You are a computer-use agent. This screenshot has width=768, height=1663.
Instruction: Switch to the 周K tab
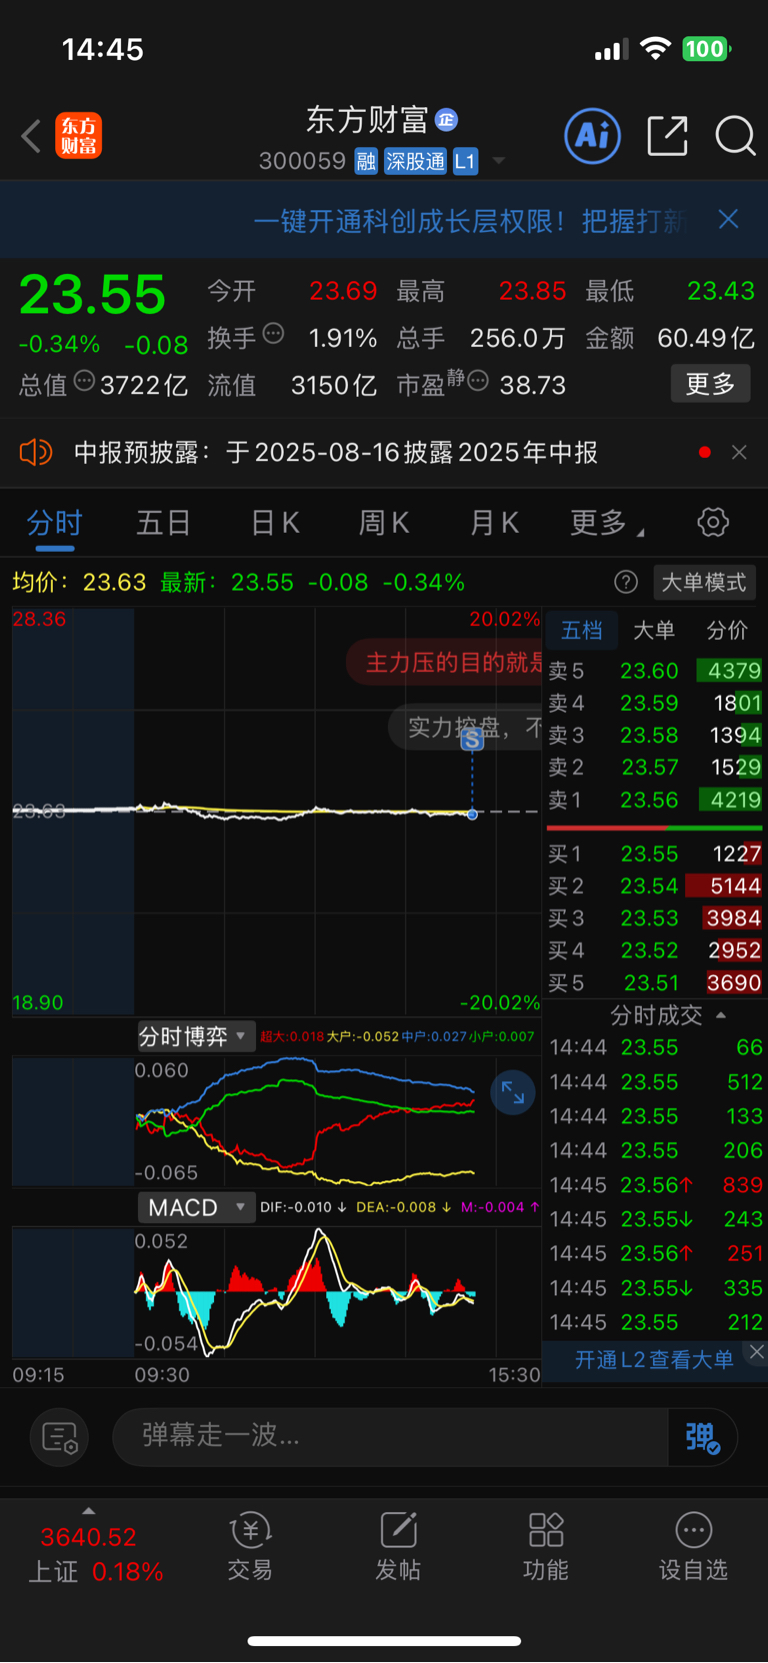[384, 523]
